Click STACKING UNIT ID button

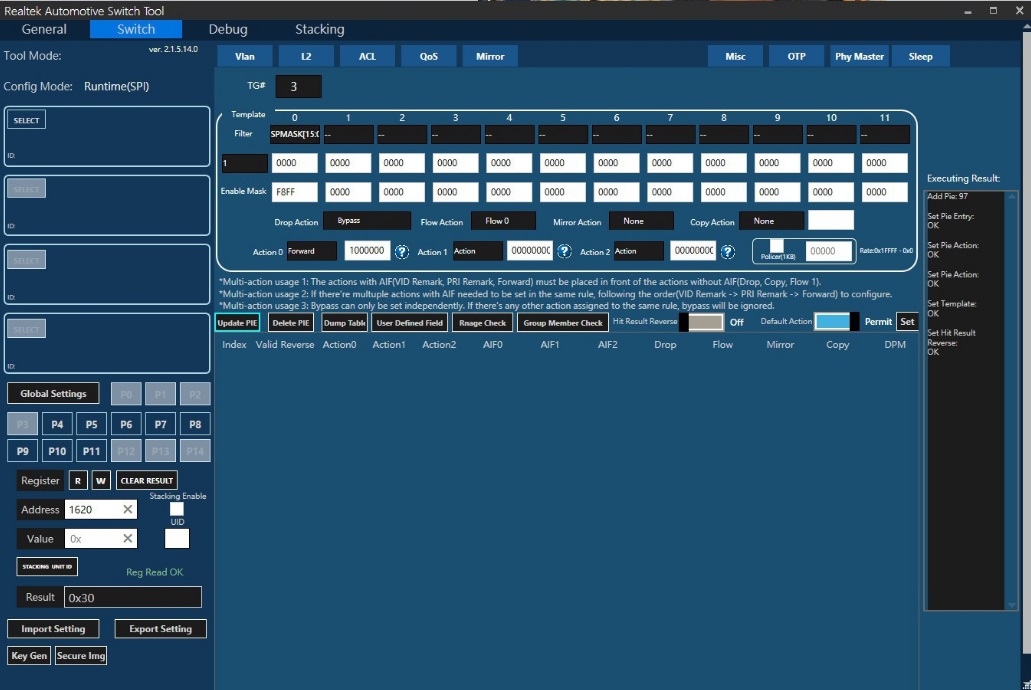tap(47, 566)
